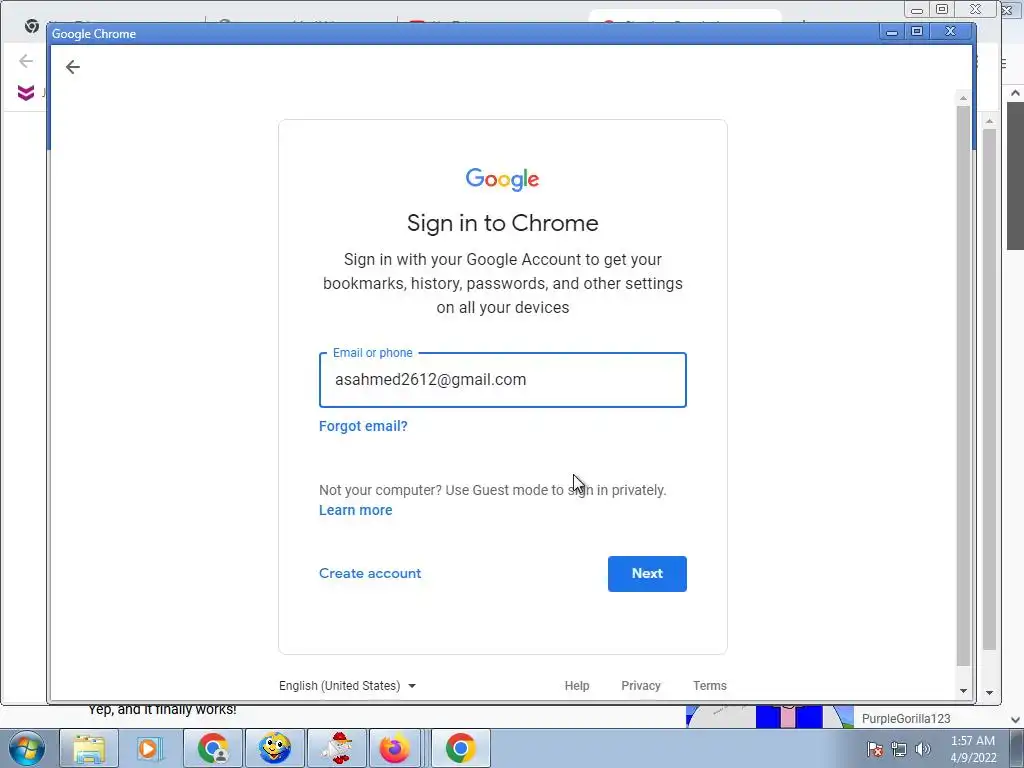
Task: Click Create account
Action: pyautogui.click(x=370, y=573)
